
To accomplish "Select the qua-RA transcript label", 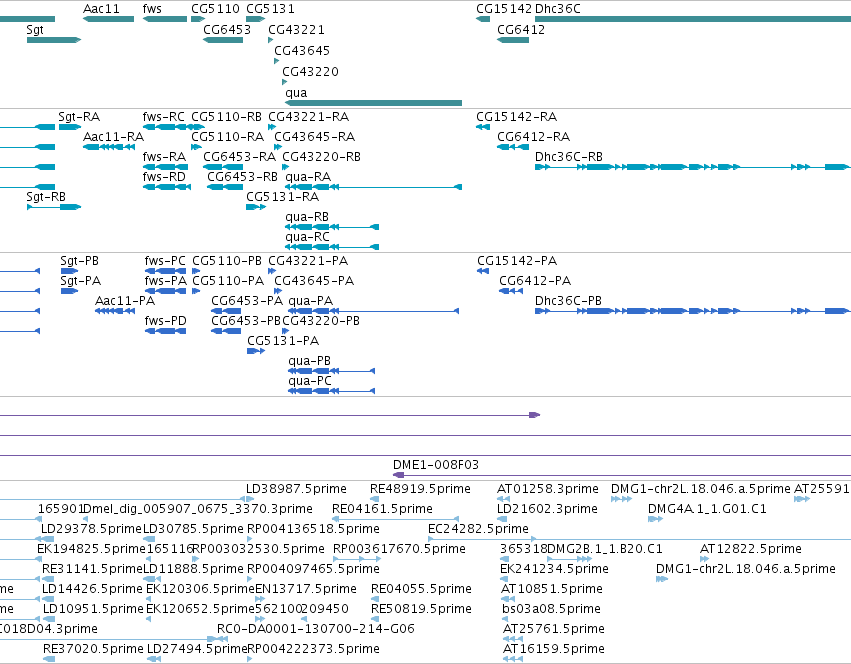I will [x=308, y=177].
